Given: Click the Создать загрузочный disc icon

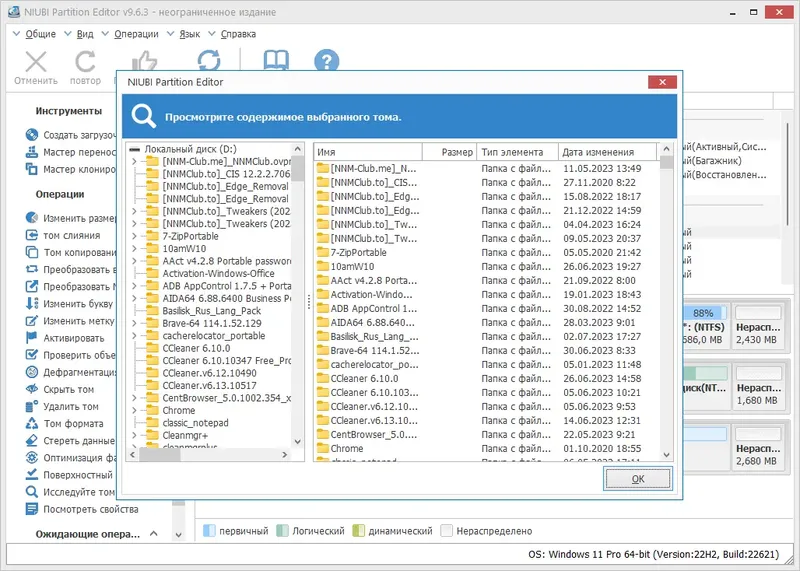Looking at the screenshot, I should (x=32, y=135).
